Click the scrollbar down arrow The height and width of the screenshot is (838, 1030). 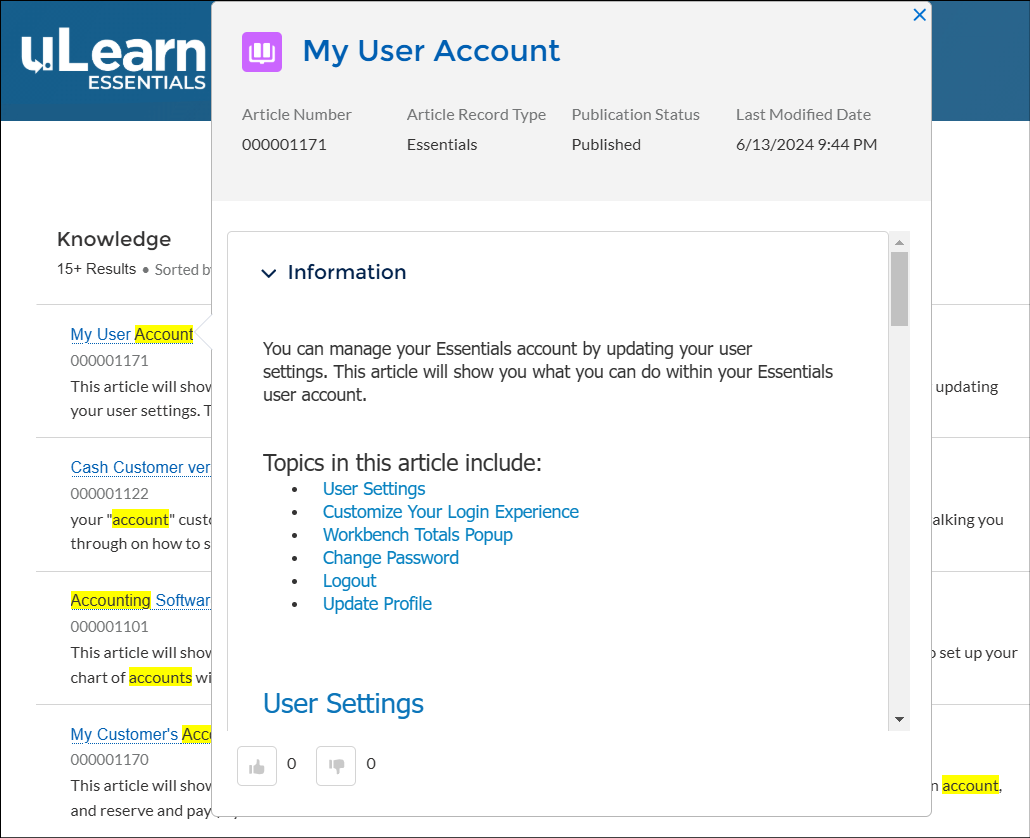(899, 719)
